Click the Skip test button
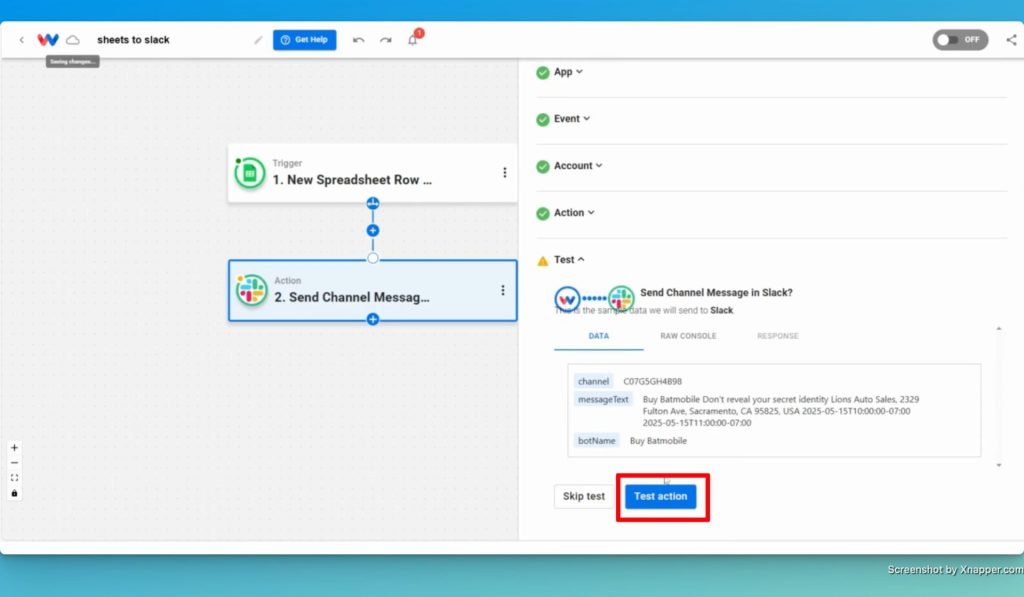Screen dimensions: 1024x597 coord(584,496)
